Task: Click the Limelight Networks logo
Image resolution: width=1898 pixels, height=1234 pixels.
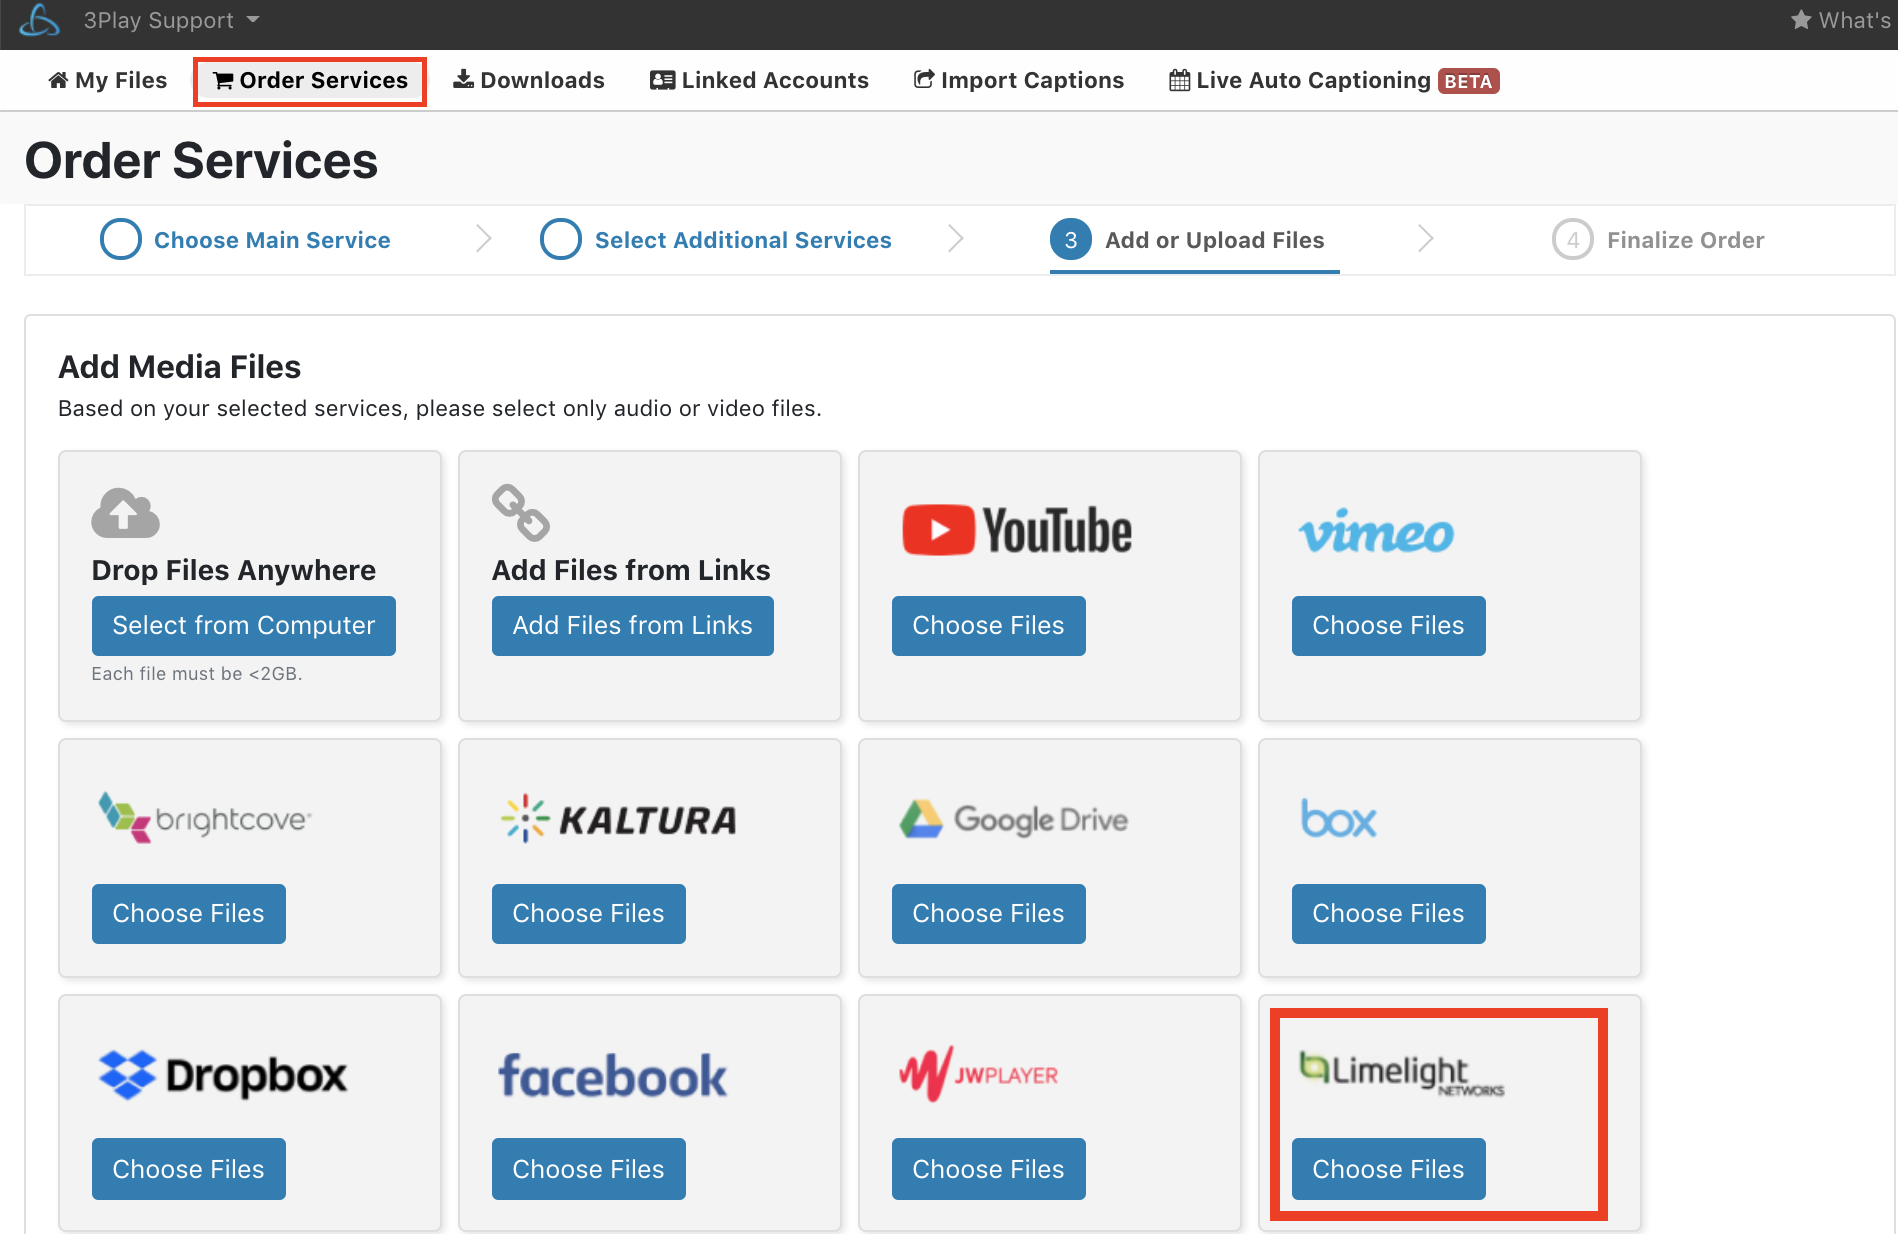Action: [1401, 1073]
